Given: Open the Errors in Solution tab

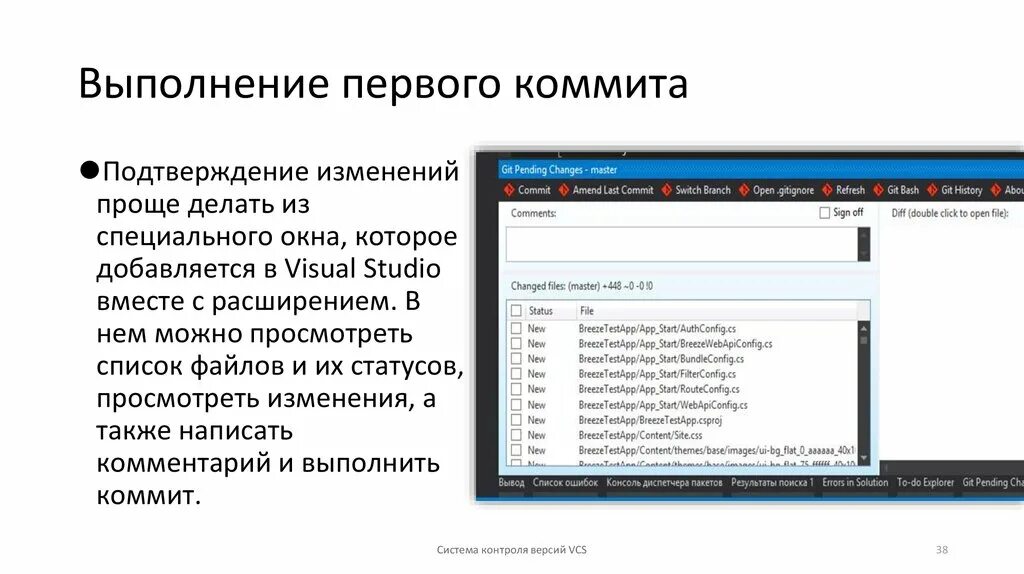Looking at the screenshot, I should pos(855,483).
